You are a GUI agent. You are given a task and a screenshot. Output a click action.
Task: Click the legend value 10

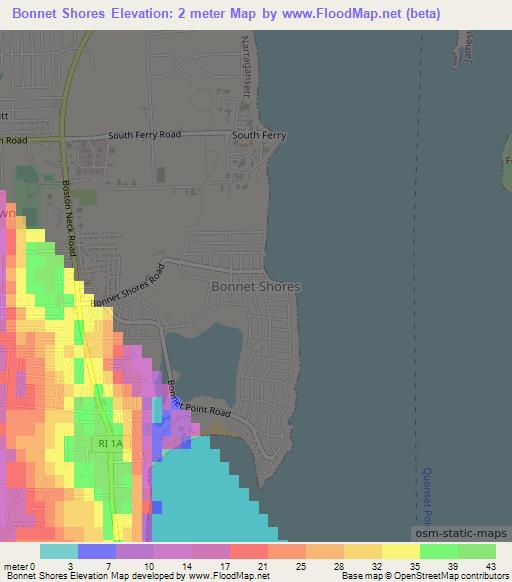[x=149, y=567]
